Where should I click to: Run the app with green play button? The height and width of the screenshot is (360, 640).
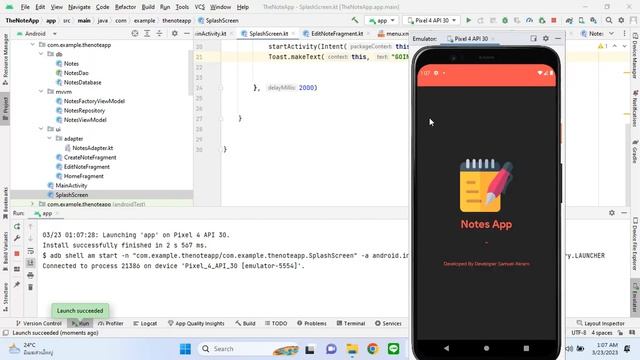pyautogui.click(x=469, y=20)
